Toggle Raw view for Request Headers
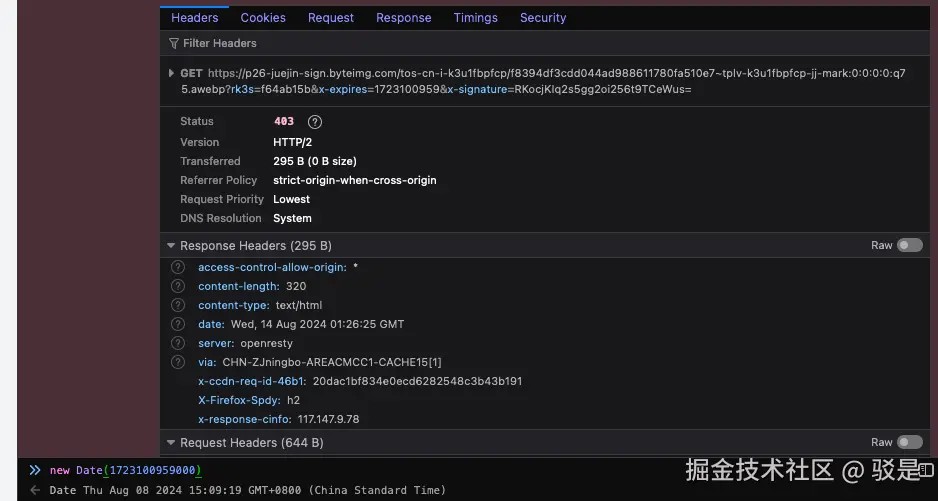The width and height of the screenshot is (938, 501). [909, 442]
